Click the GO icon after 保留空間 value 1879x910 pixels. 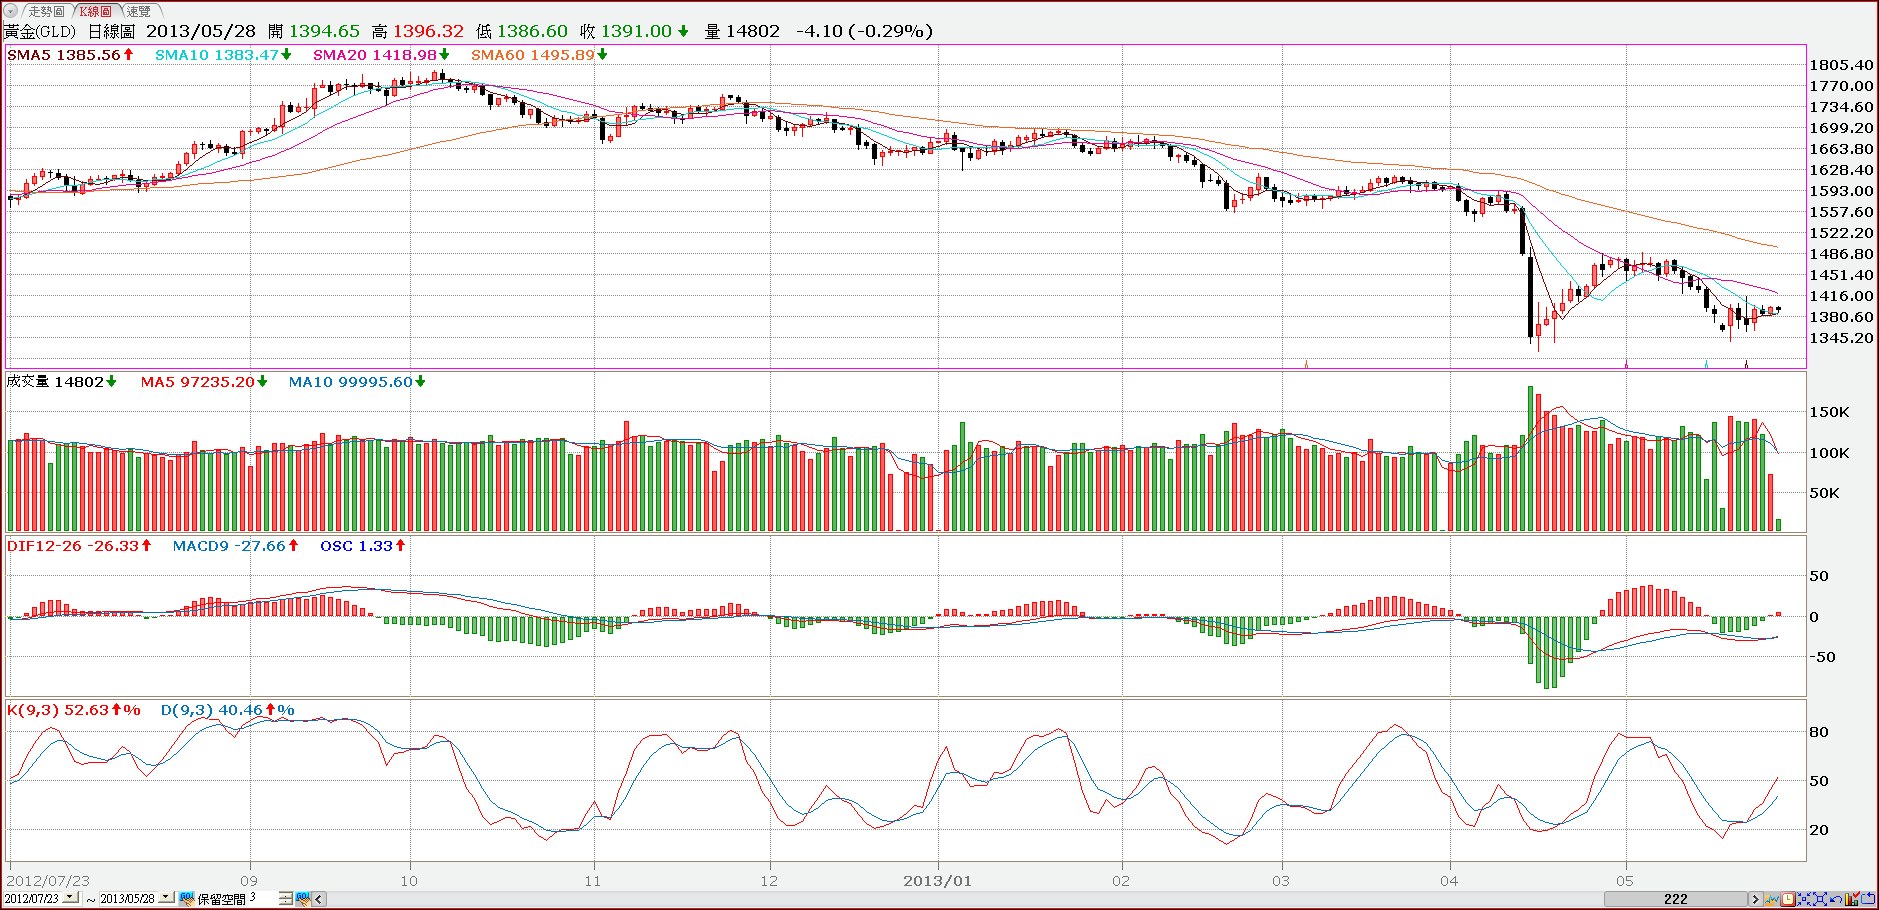point(303,899)
